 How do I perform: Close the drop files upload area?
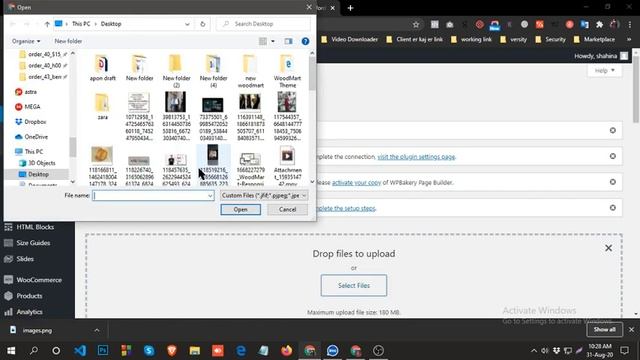click(608, 248)
